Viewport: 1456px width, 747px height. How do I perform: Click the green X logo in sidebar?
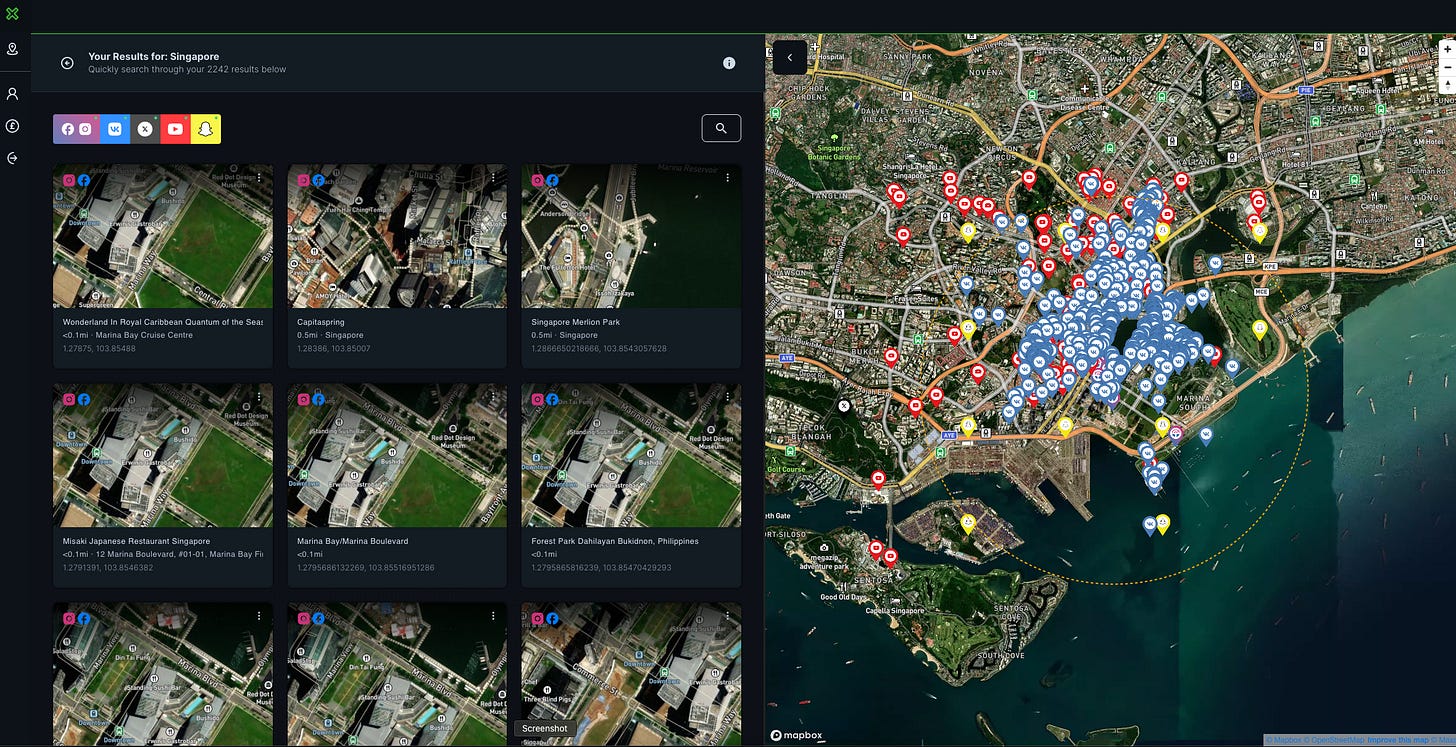pos(12,14)
